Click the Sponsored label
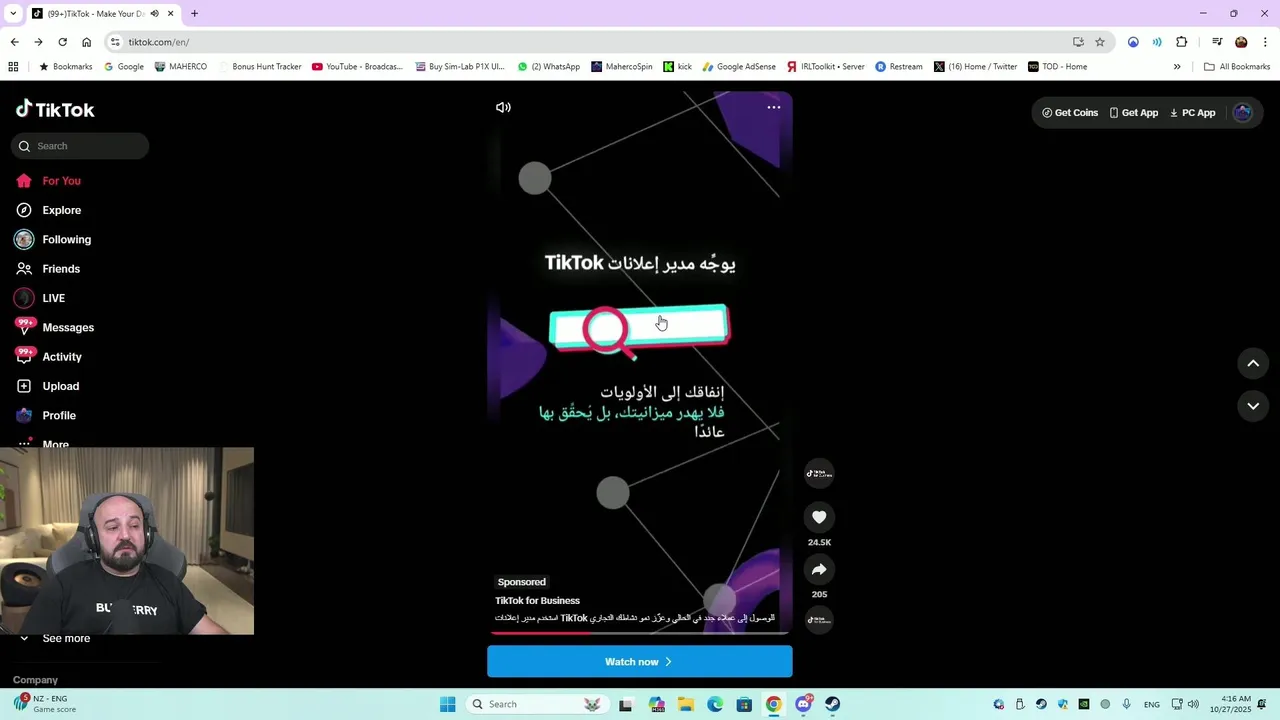Image resolution: width=1280 pixels, height=720 pixels. [522, 582]
